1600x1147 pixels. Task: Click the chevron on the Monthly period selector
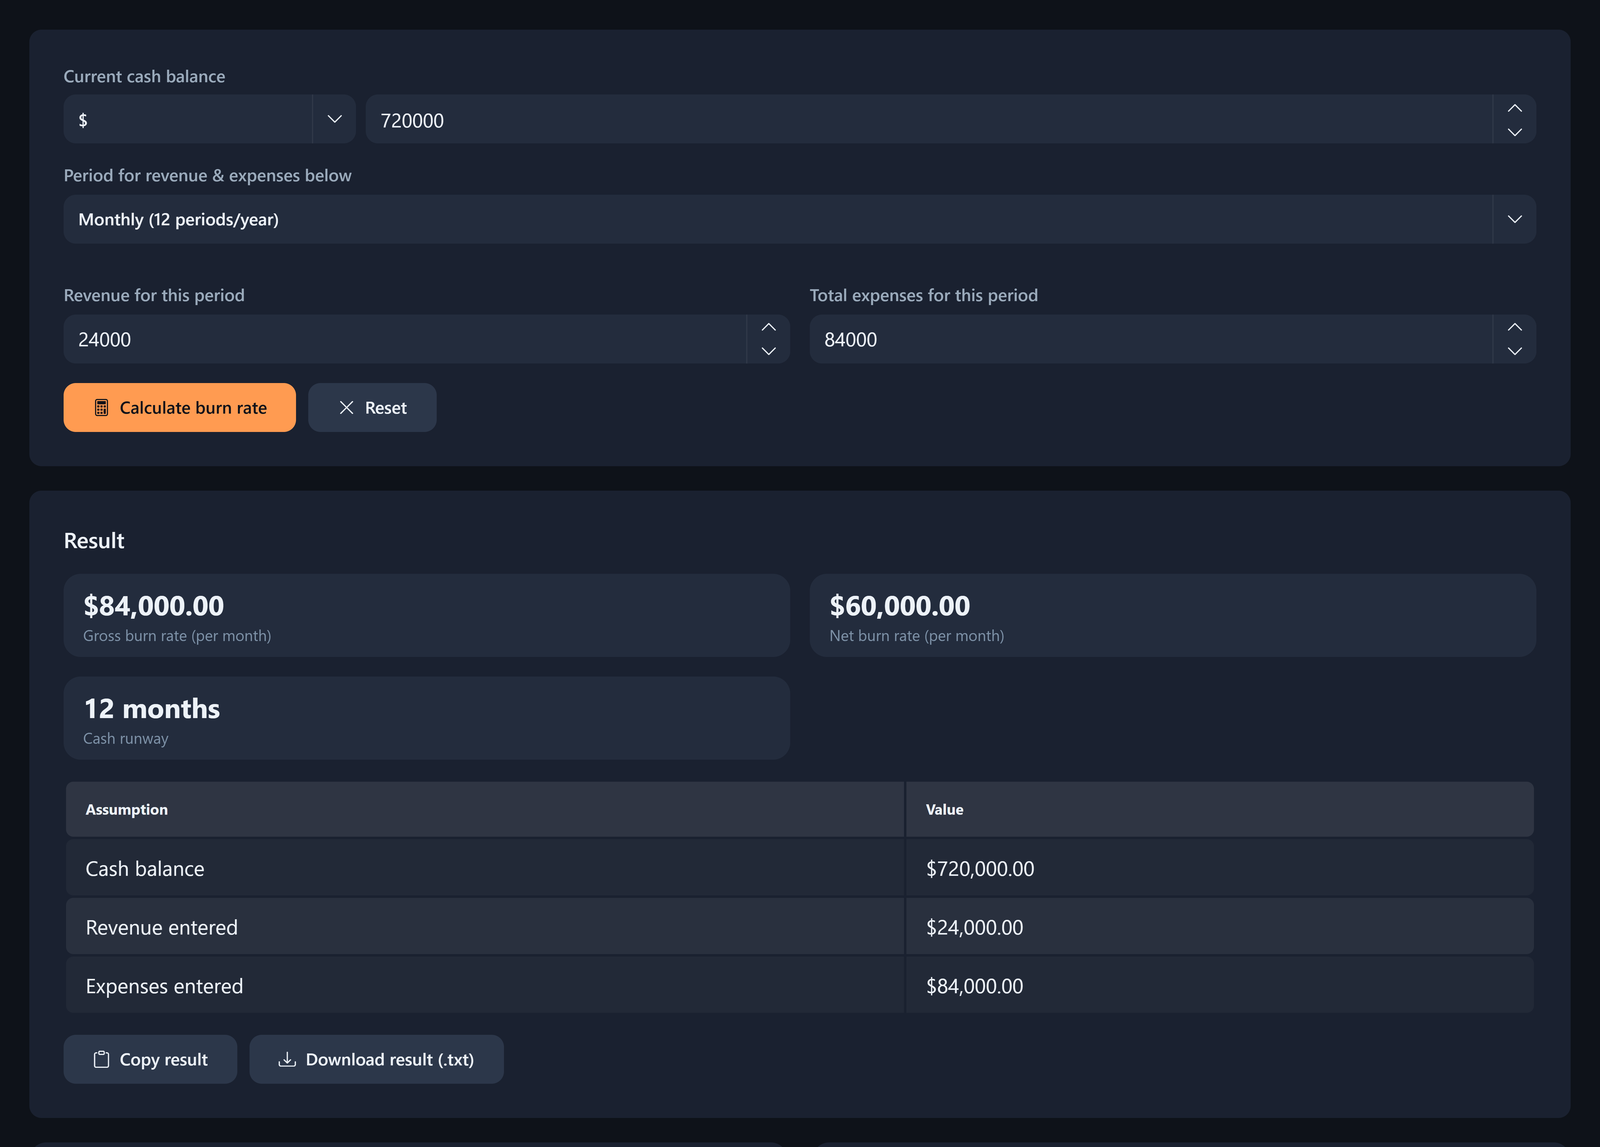coord(1514,219)
